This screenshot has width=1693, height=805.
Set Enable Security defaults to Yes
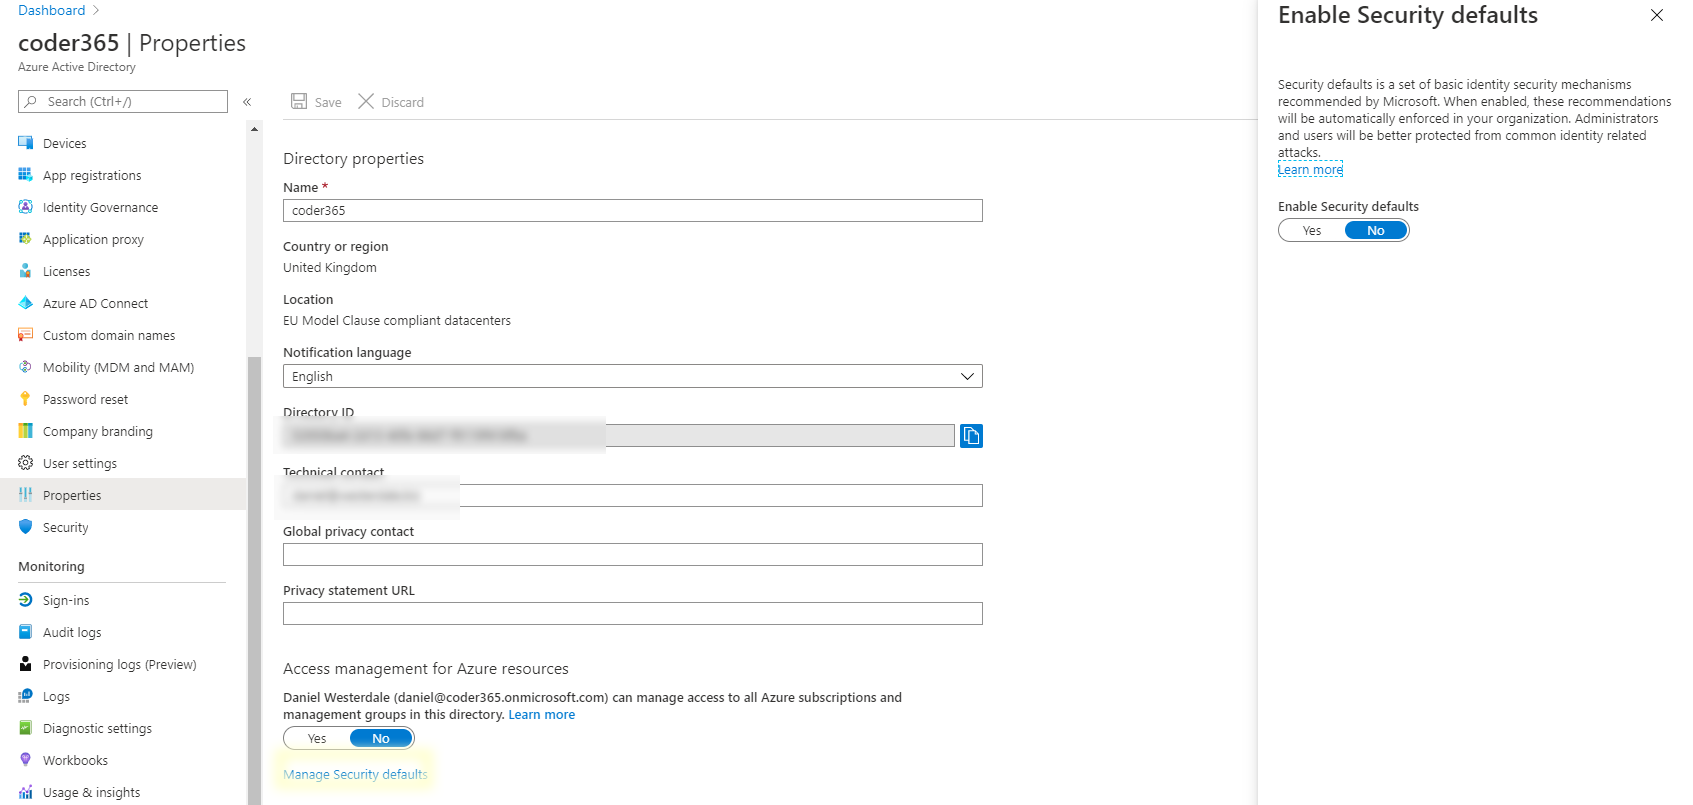pyautogui.click(x=1312, y=231)
